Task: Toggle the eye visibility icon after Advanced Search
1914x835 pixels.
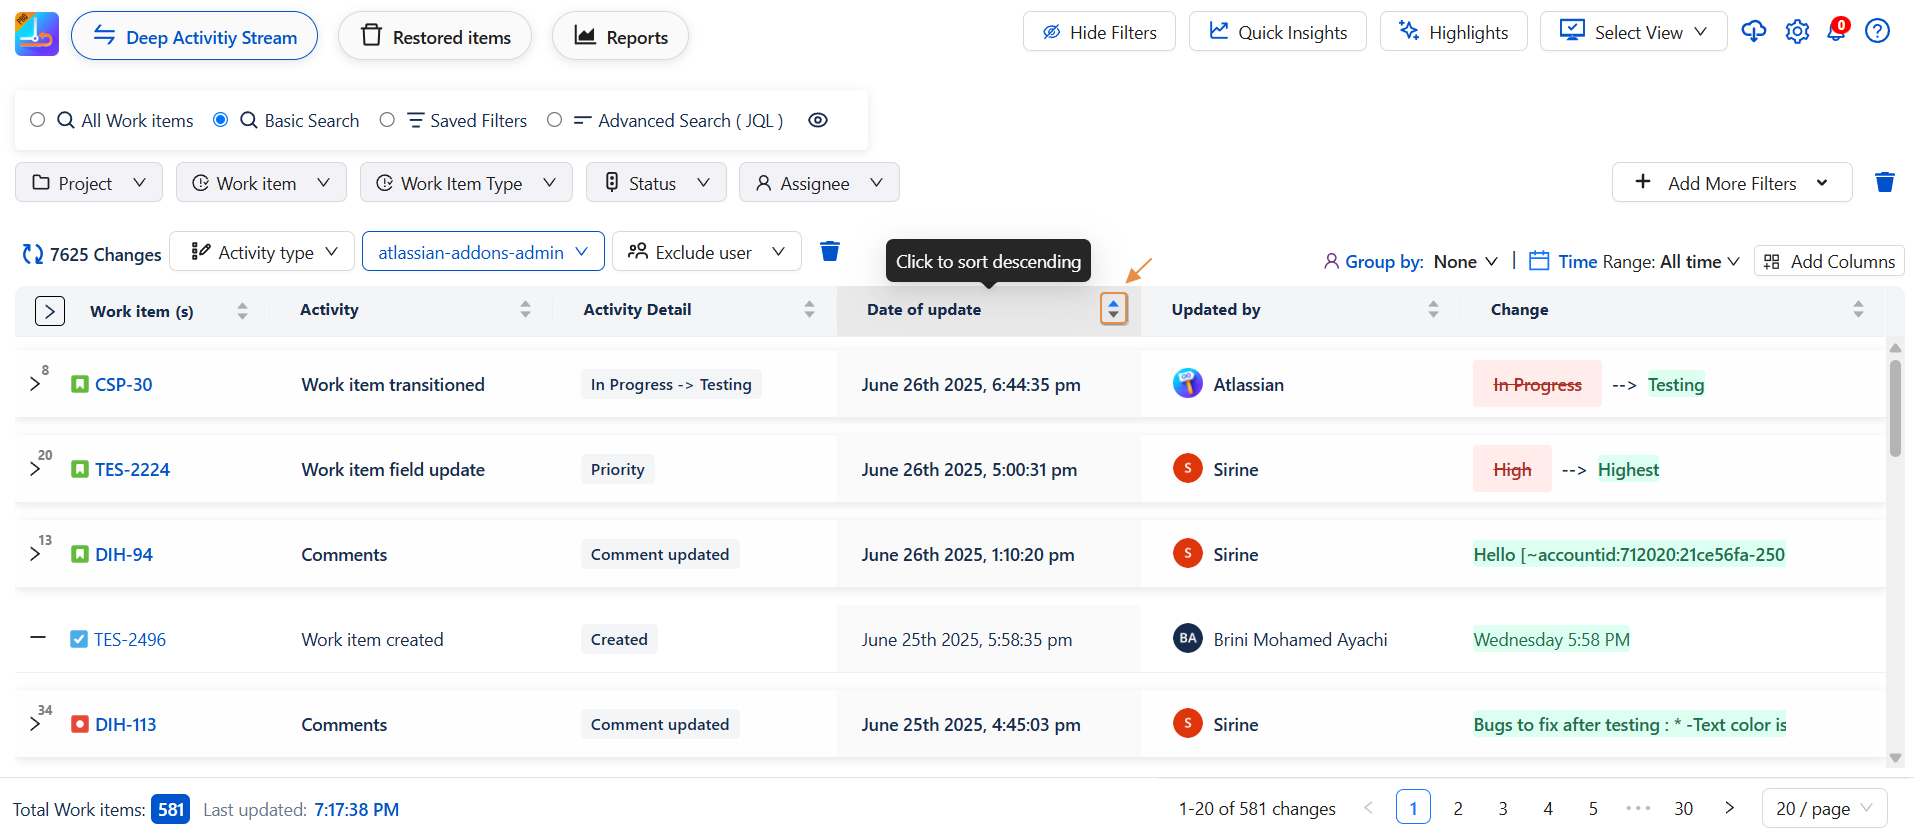Action: (x=817, y=120)
